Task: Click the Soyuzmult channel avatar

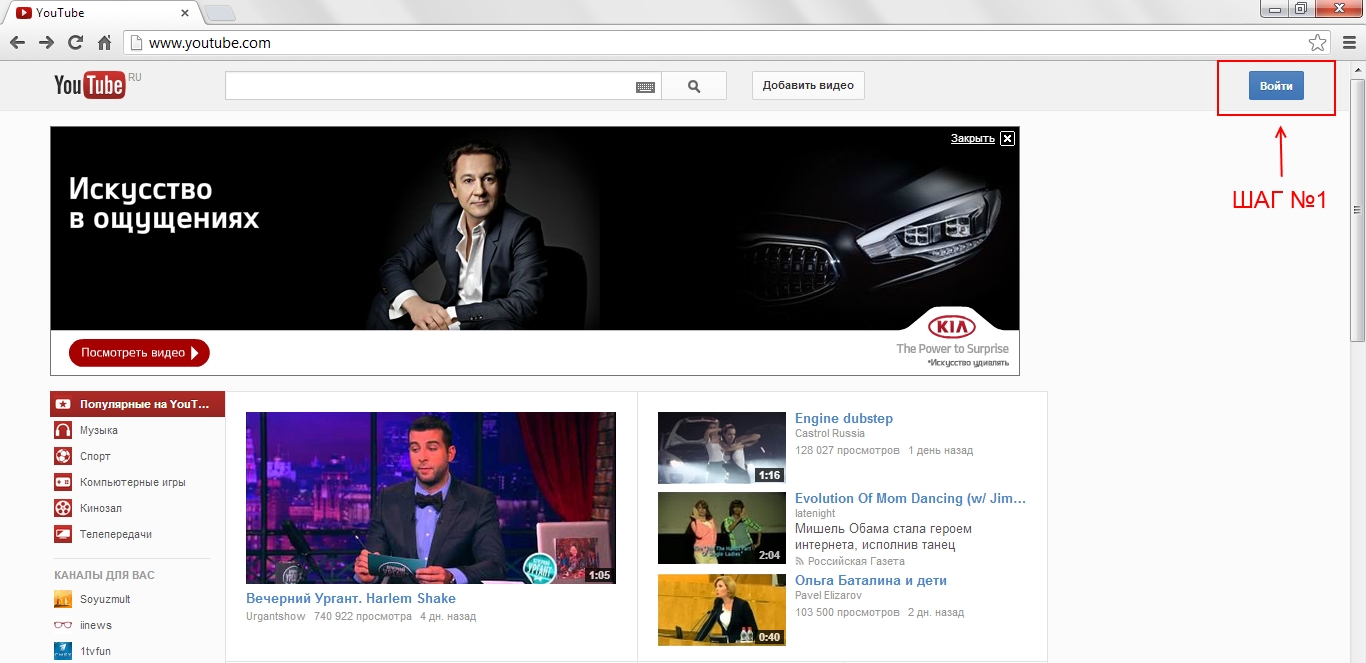Action: pyautogui.click(x=63, y=599)
